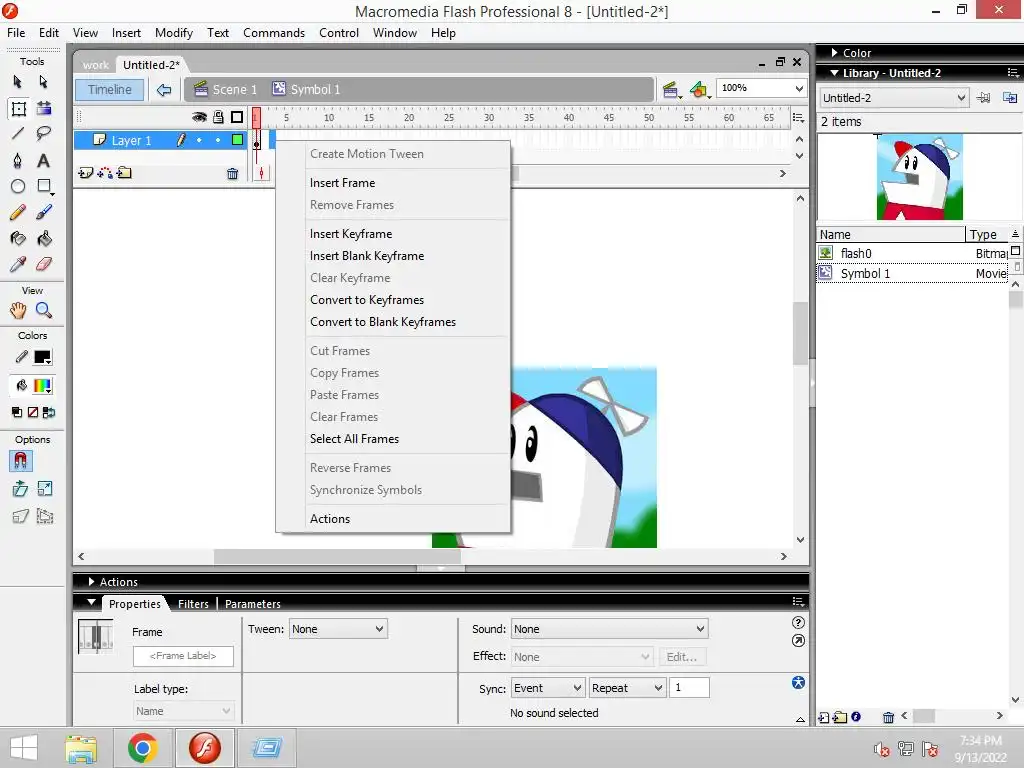Switch to the work document tab
This screenshot has height=768, width=1024.
(95, 65)
